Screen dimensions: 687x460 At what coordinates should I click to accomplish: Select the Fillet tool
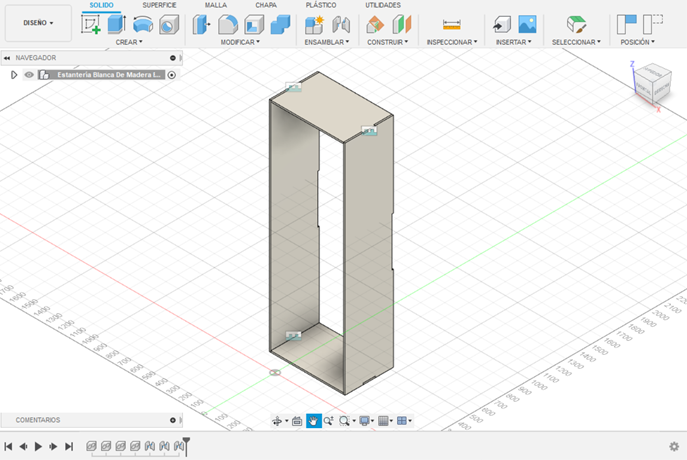coord(228,24)
